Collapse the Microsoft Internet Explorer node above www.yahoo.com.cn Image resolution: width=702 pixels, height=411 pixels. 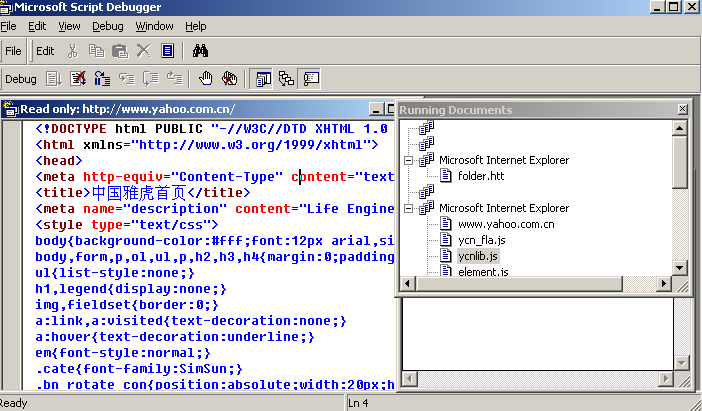tap(408, 208)
